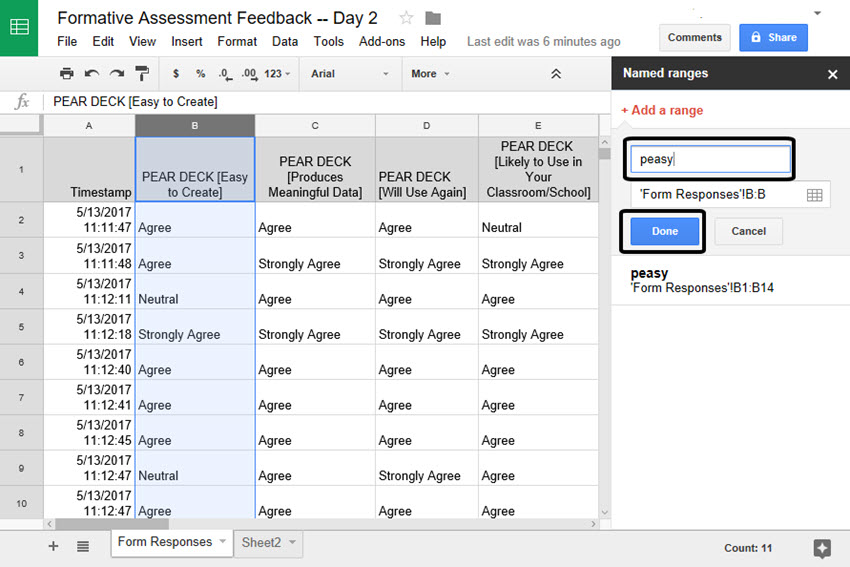This screenshot has height=567, width=850.
Task: Open Form Responses tab menu arrow
Action: (222, 541)
